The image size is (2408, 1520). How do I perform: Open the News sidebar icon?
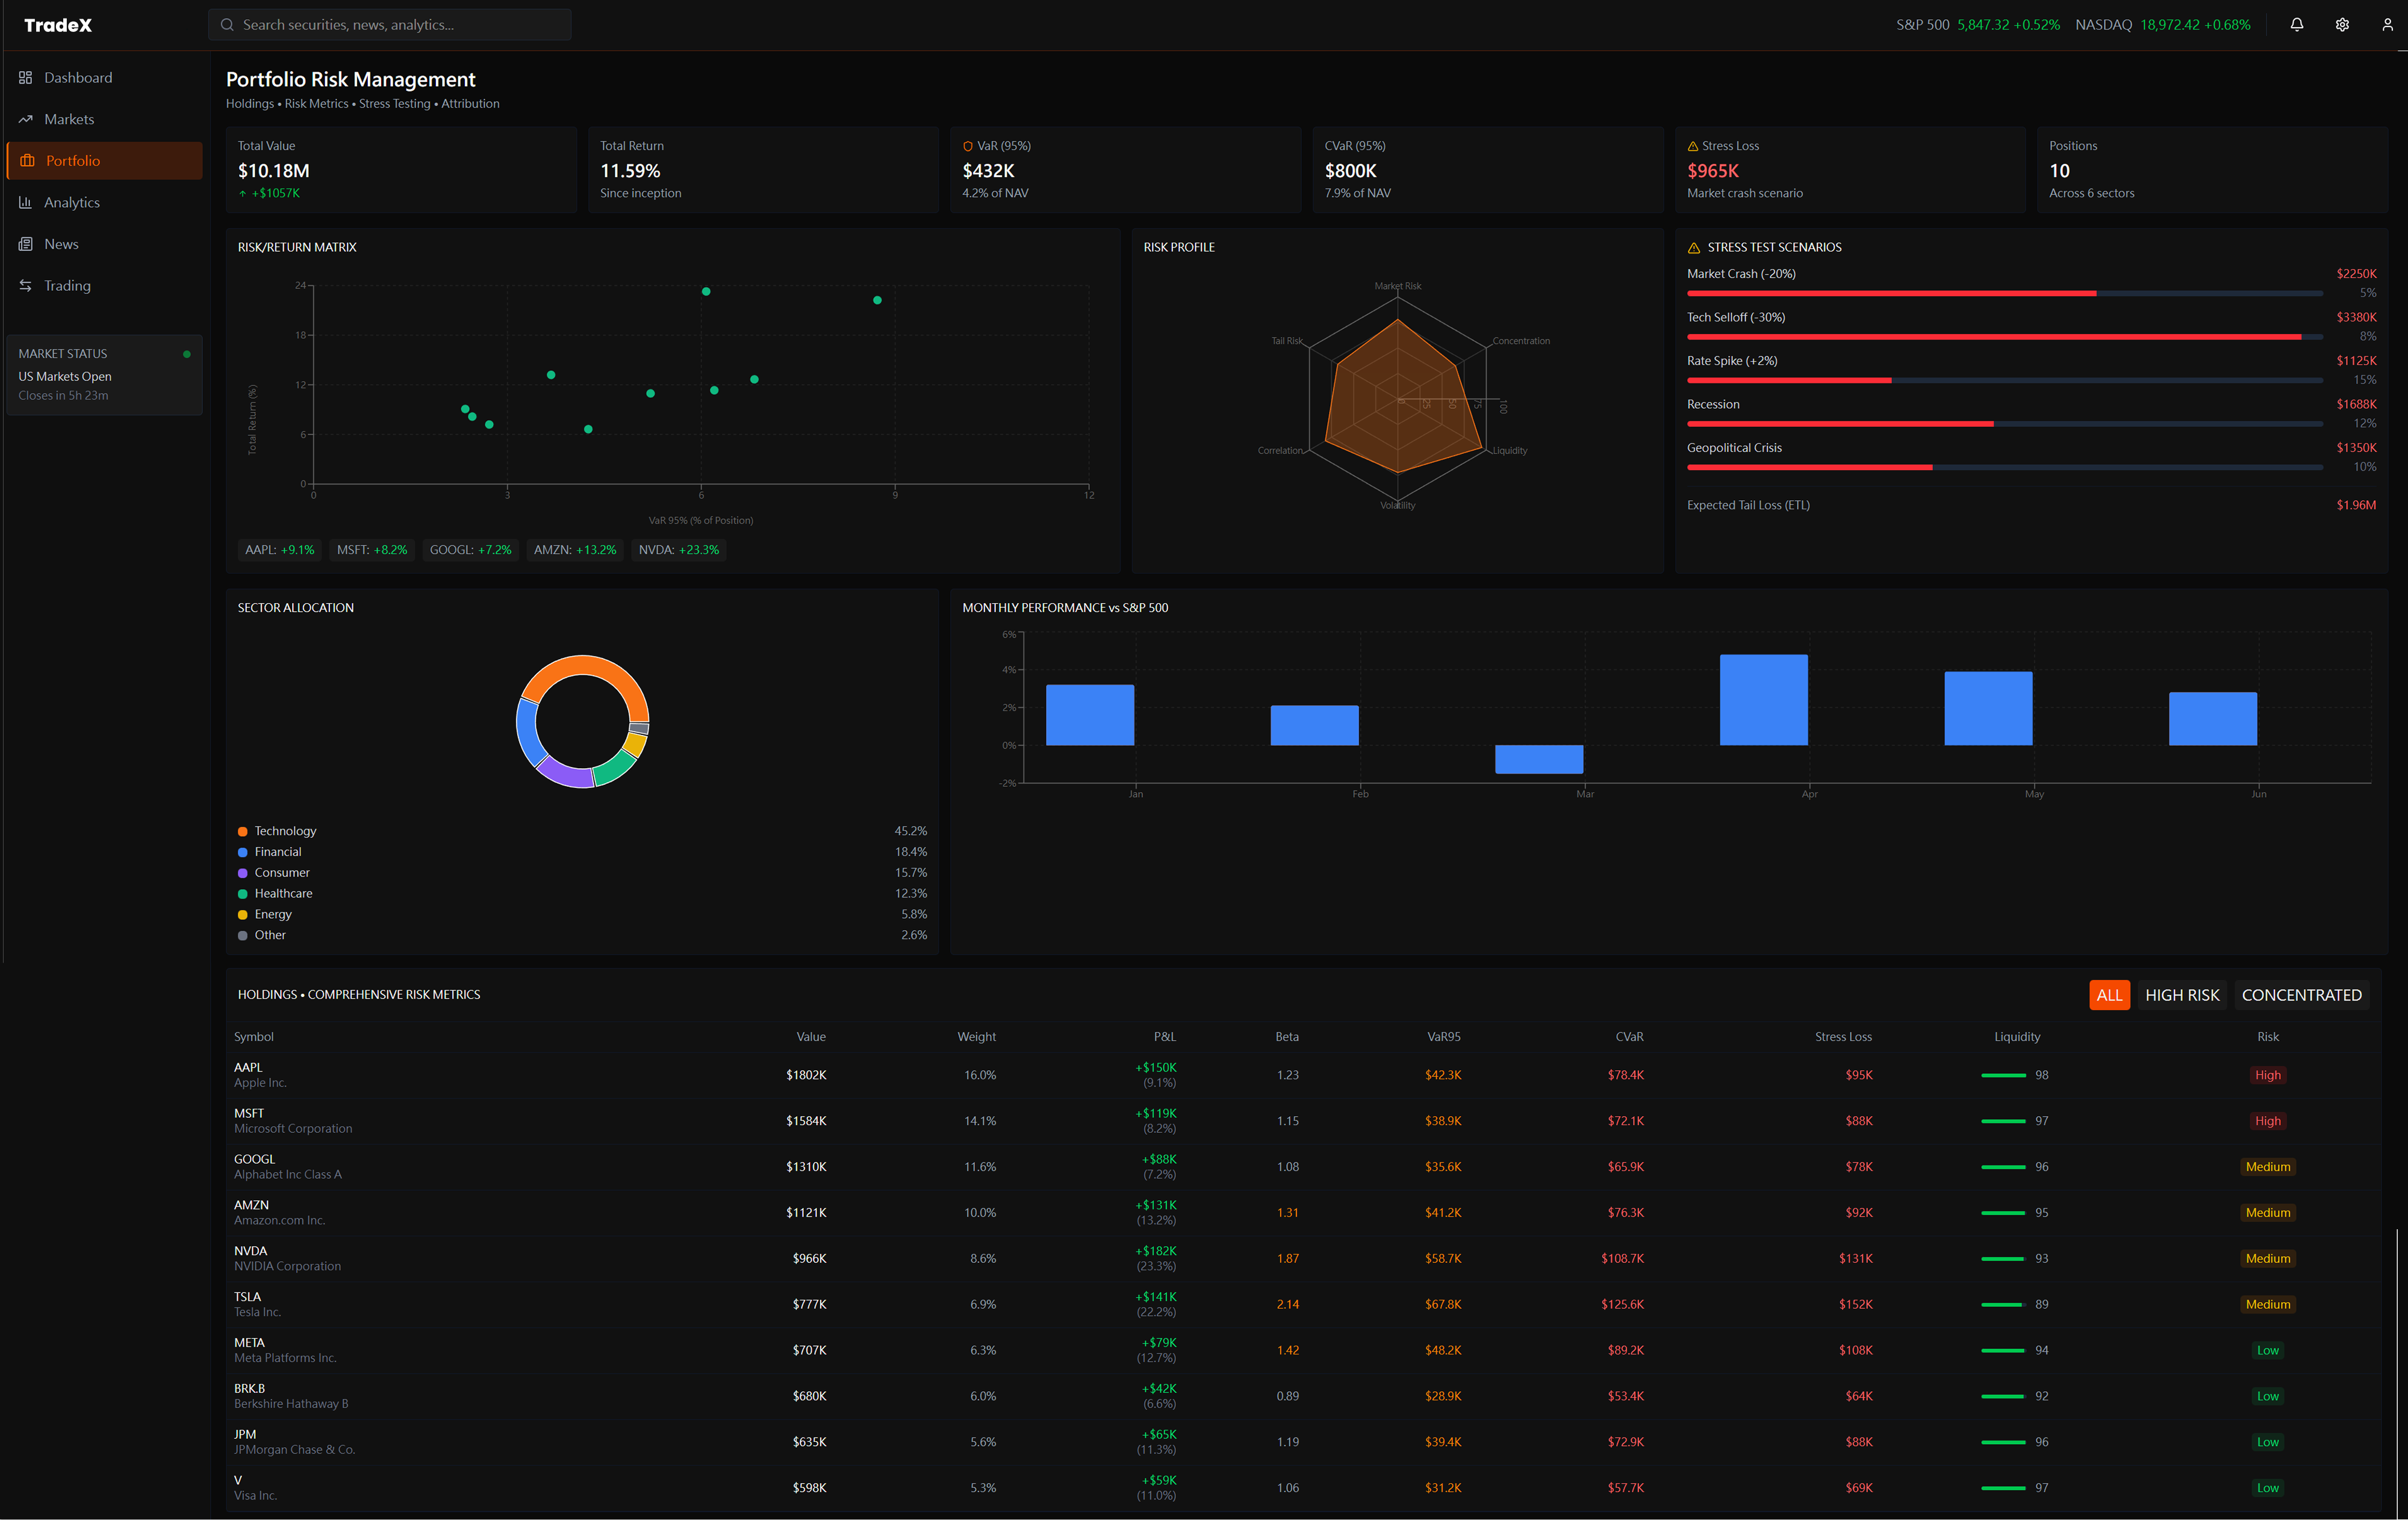click(27, 243)
